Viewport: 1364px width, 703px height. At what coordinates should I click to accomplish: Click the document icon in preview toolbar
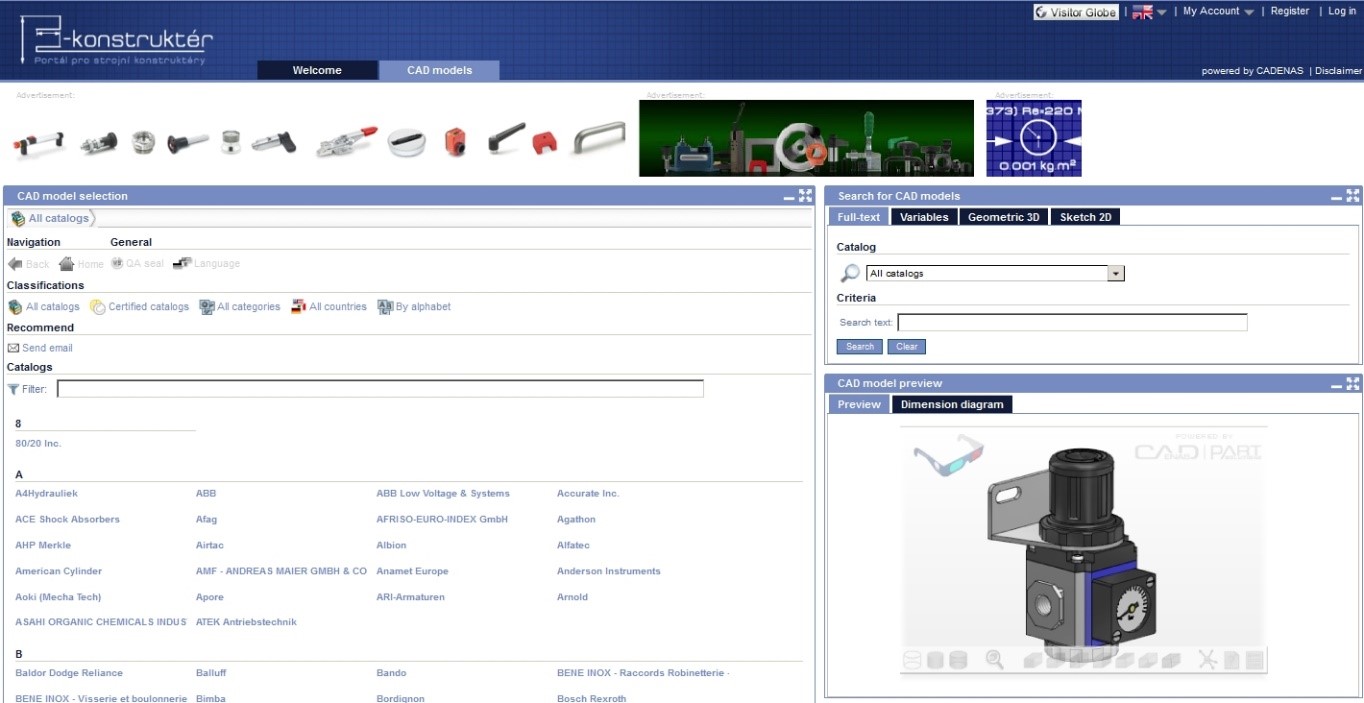pyautogui.click(x=1232, y=660)
